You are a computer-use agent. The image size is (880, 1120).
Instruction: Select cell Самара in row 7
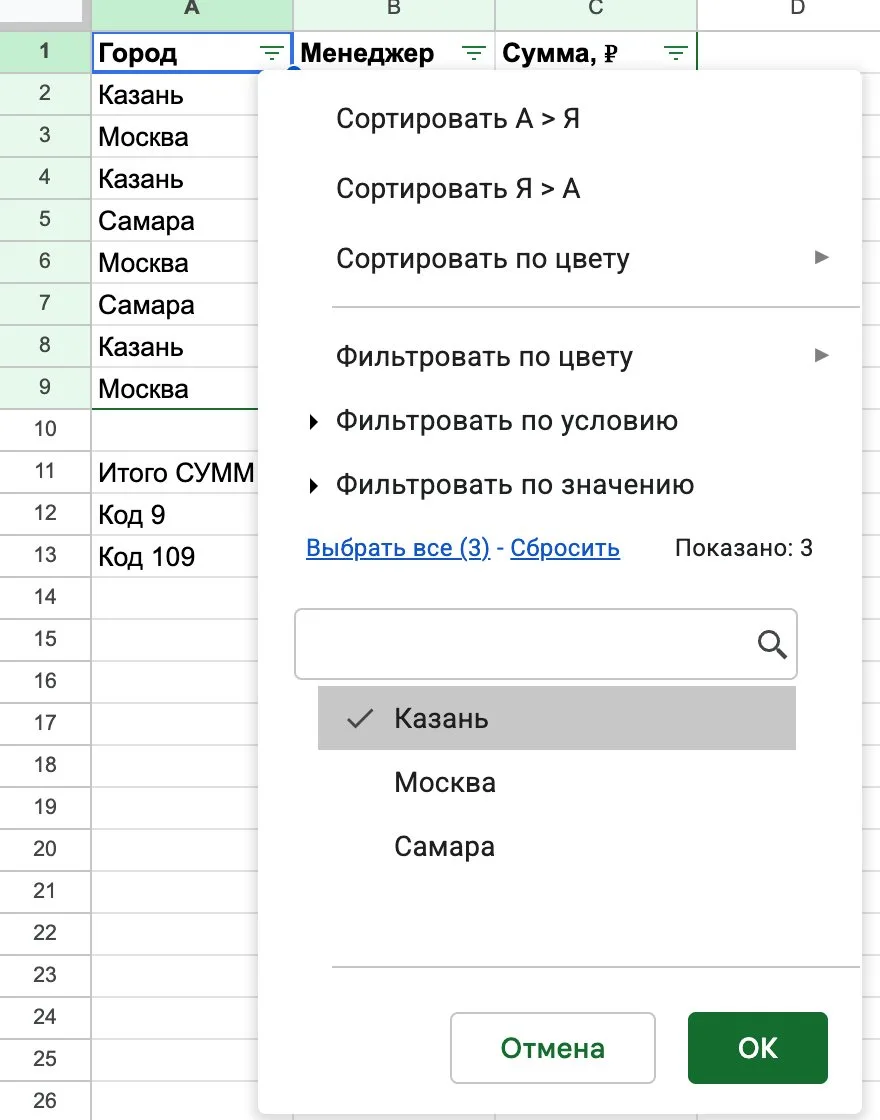point(175,305)
